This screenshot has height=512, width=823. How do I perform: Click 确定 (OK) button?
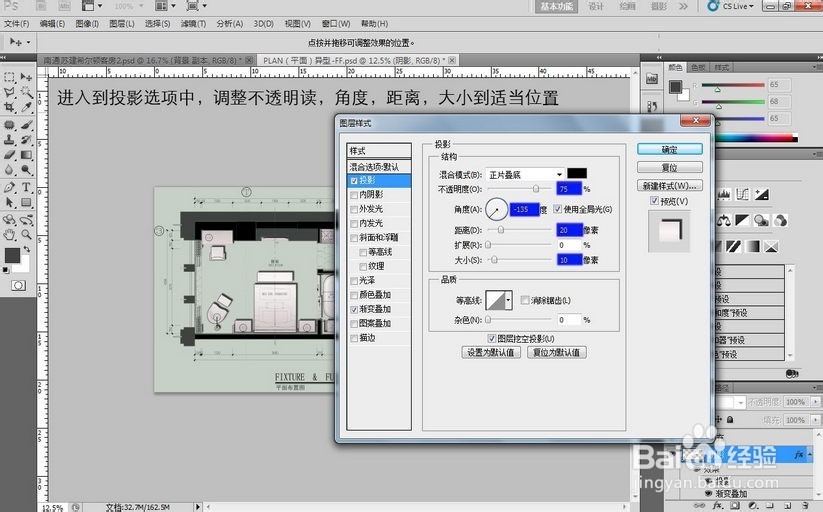pos(670,150)
